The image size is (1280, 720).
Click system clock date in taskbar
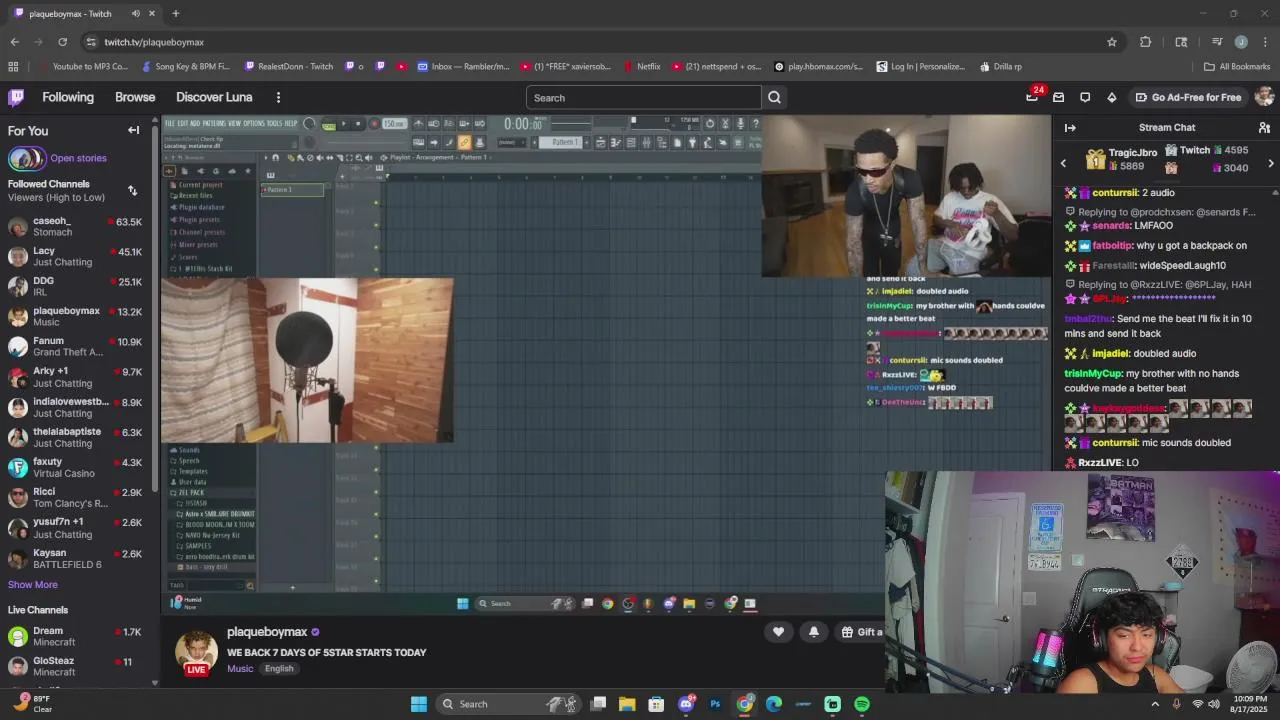point(1249,704)
